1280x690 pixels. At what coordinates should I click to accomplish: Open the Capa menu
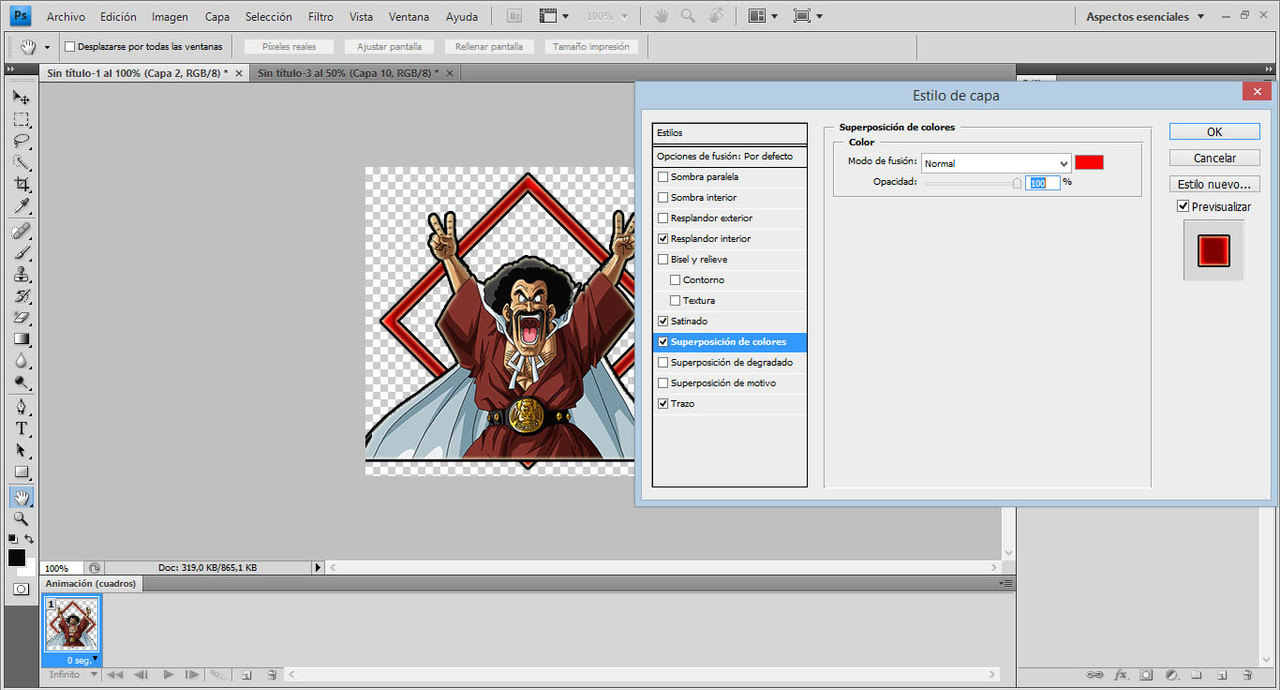(x=217, y=17)
